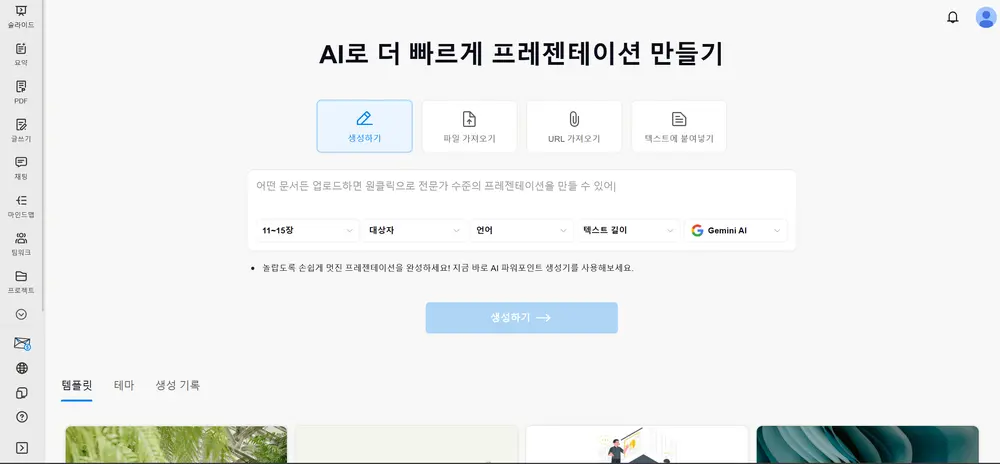Click the stacked squares icon in the sidebar
The image size is (1000, 464).
click(22, 393)
